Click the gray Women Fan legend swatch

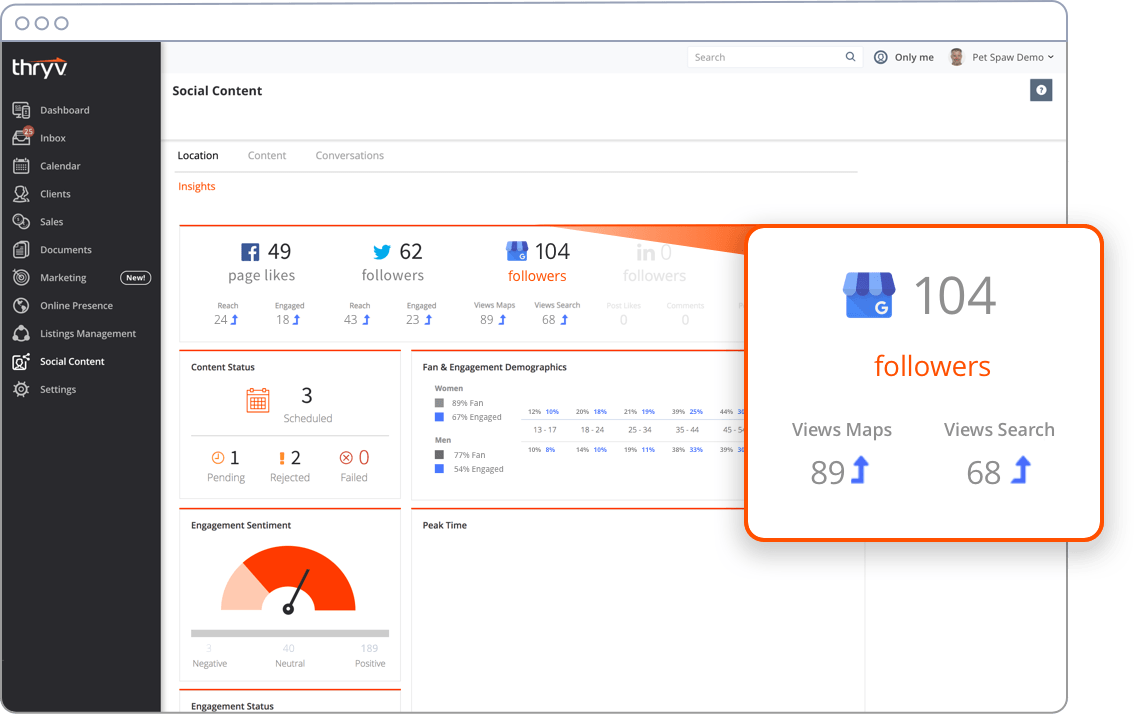(x=439, y=403)
